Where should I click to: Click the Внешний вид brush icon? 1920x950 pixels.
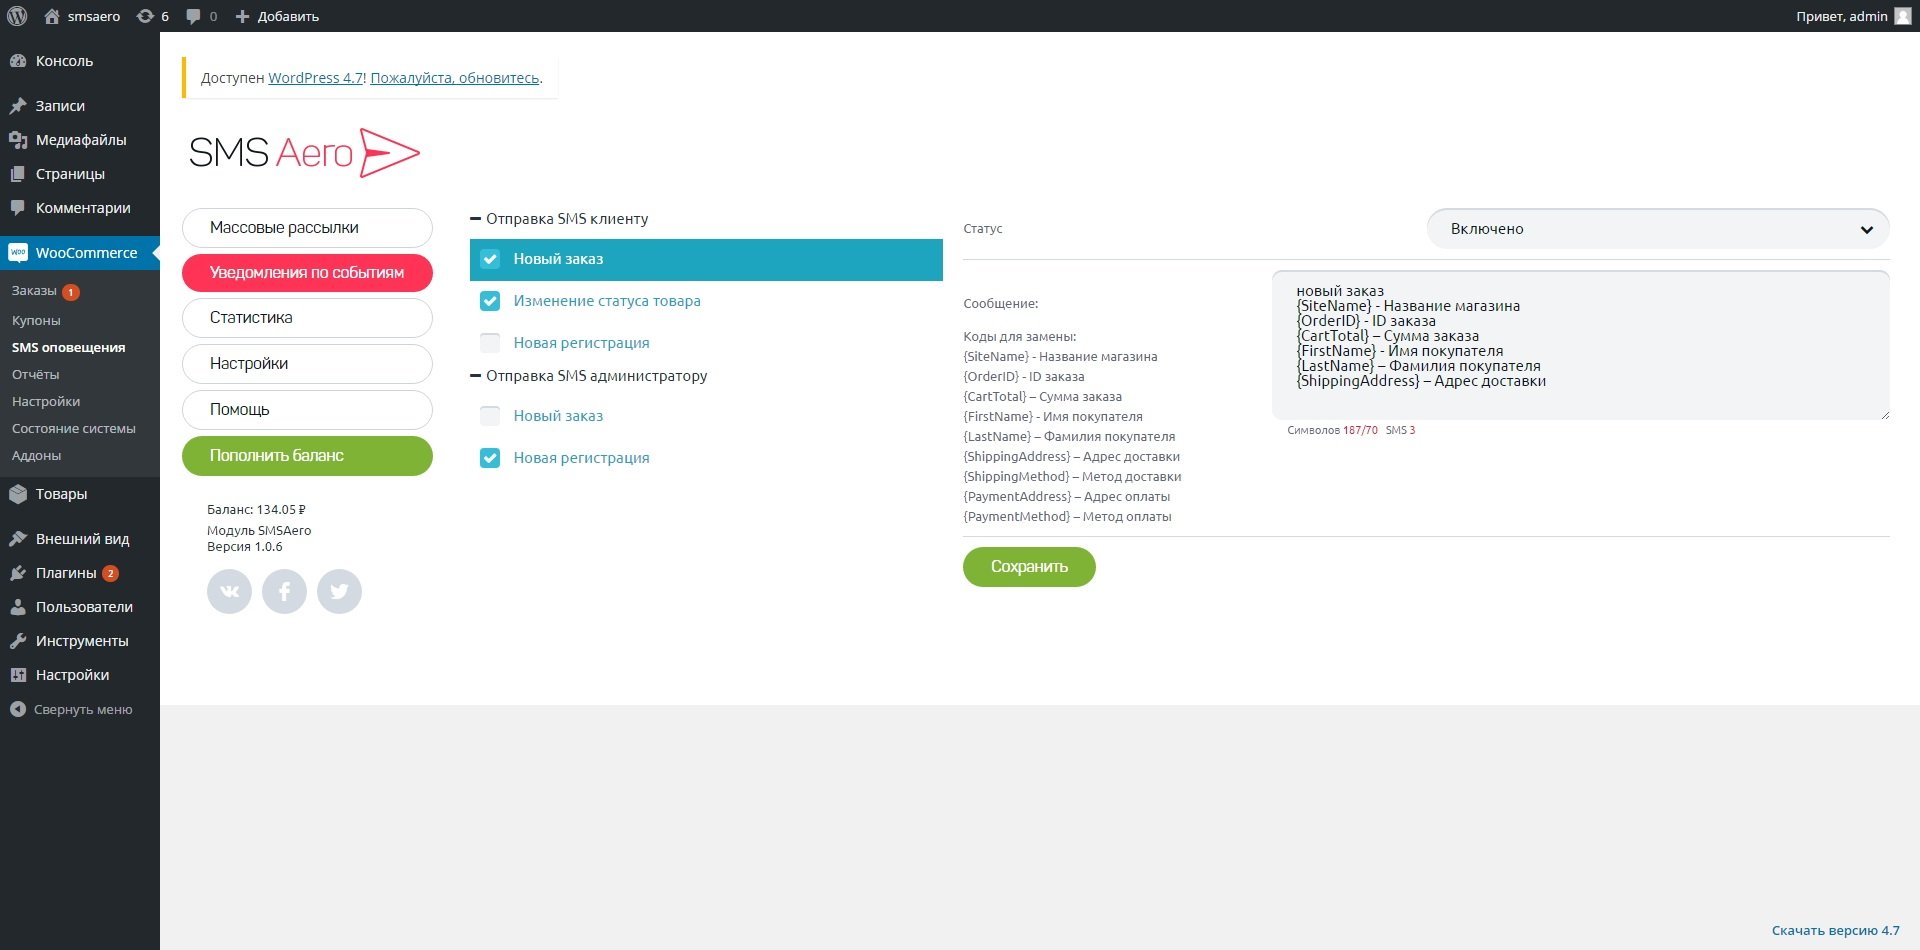pyautogui.click(x=18, y=539)
